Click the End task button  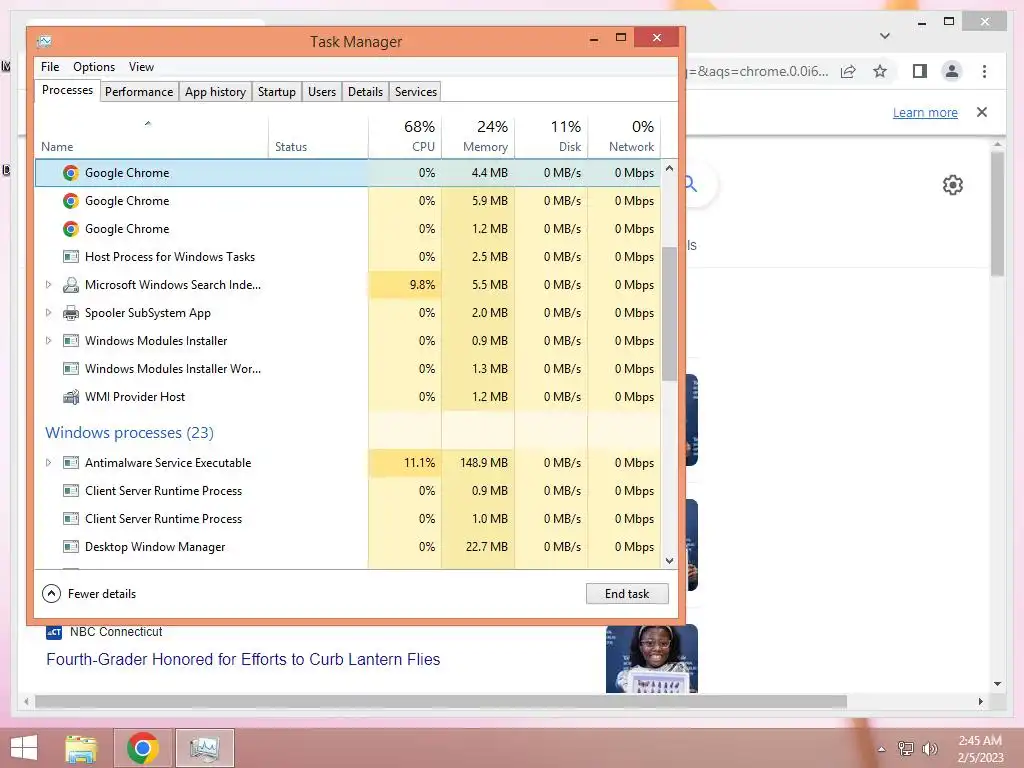[x=627, y=594]
